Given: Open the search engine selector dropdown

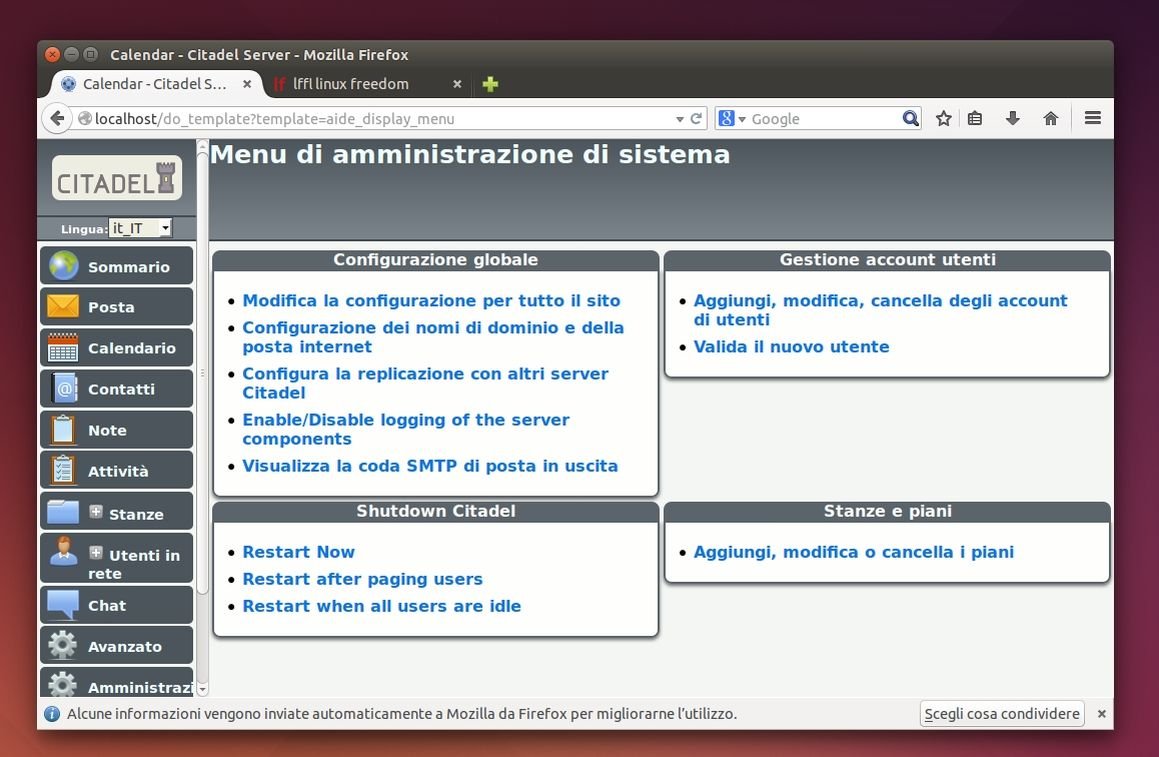Looking at the screenshot, I should point(732,118).
